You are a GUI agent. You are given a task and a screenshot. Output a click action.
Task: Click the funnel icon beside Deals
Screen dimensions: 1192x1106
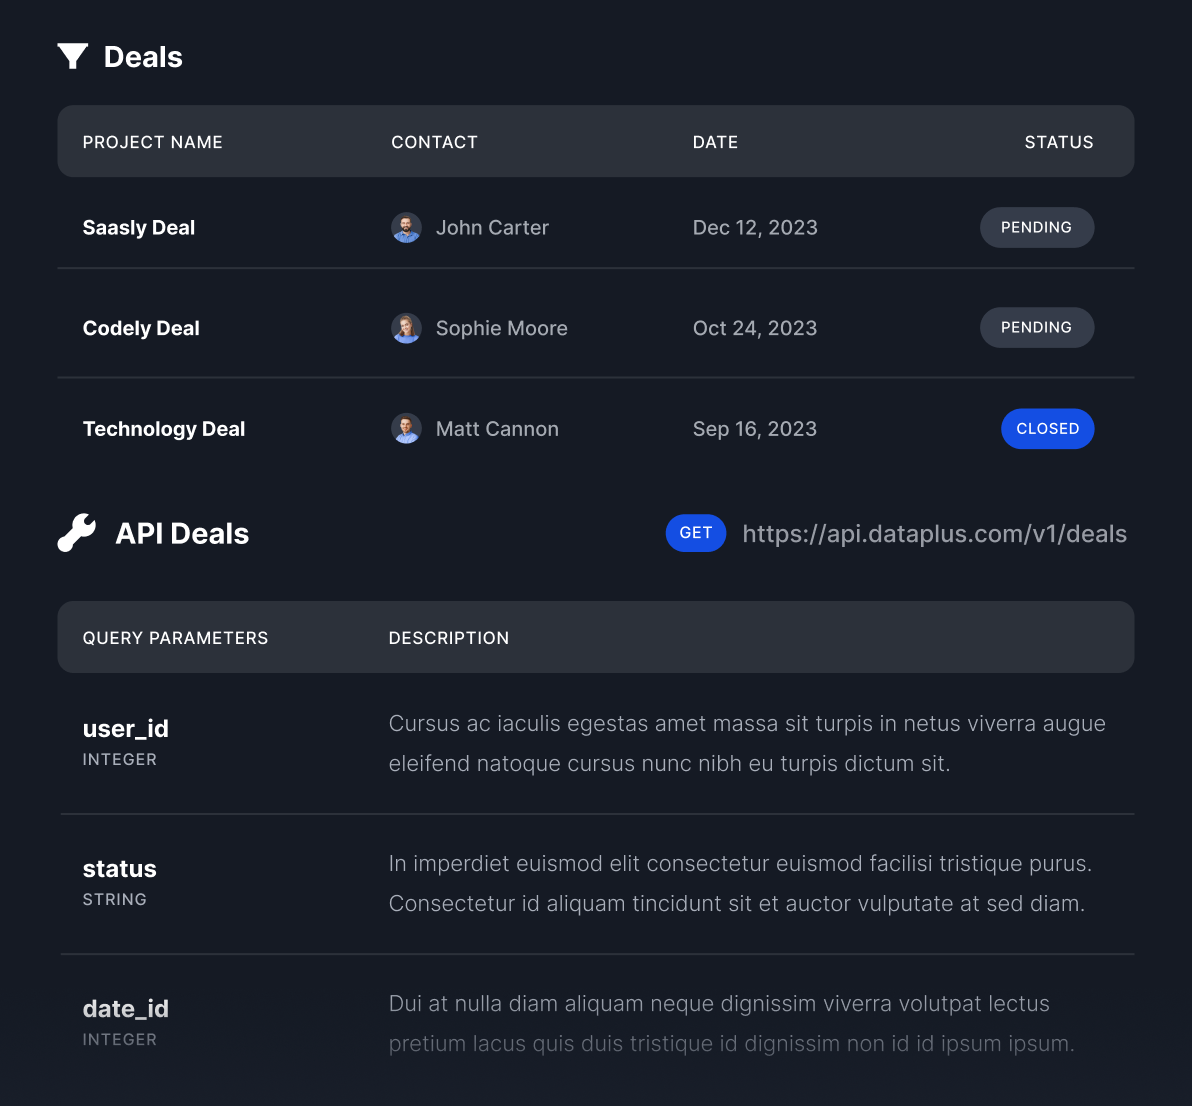click(73, 56)
